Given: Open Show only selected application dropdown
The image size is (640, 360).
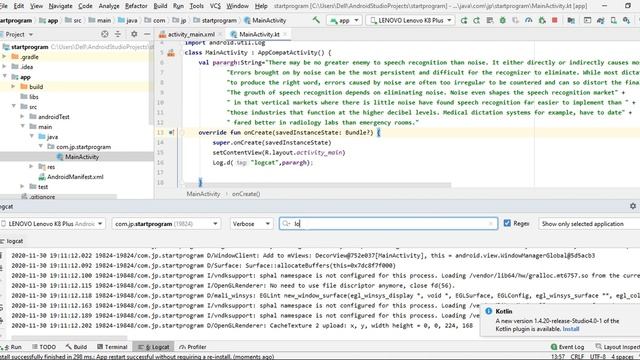Looking at the screenshot, I should click(589, 224).
